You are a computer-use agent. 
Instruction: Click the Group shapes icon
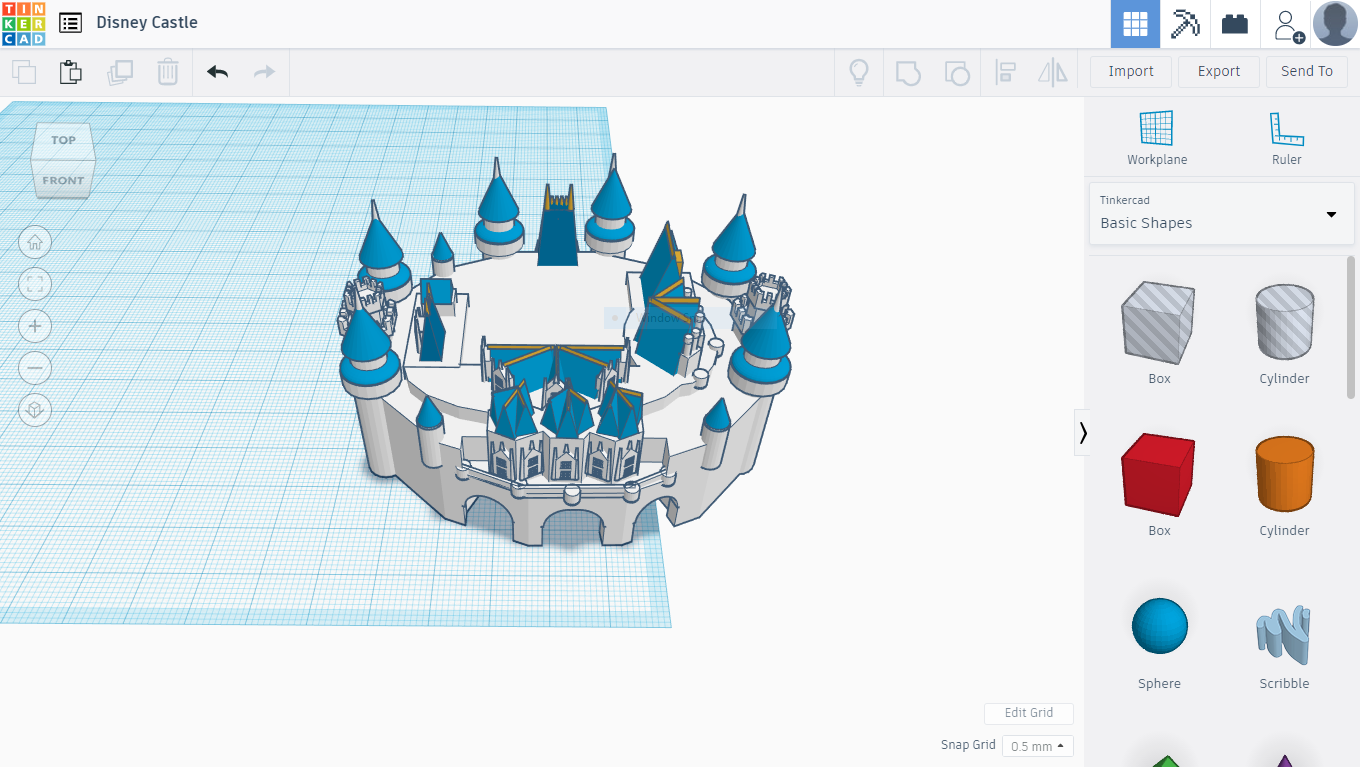908,72
